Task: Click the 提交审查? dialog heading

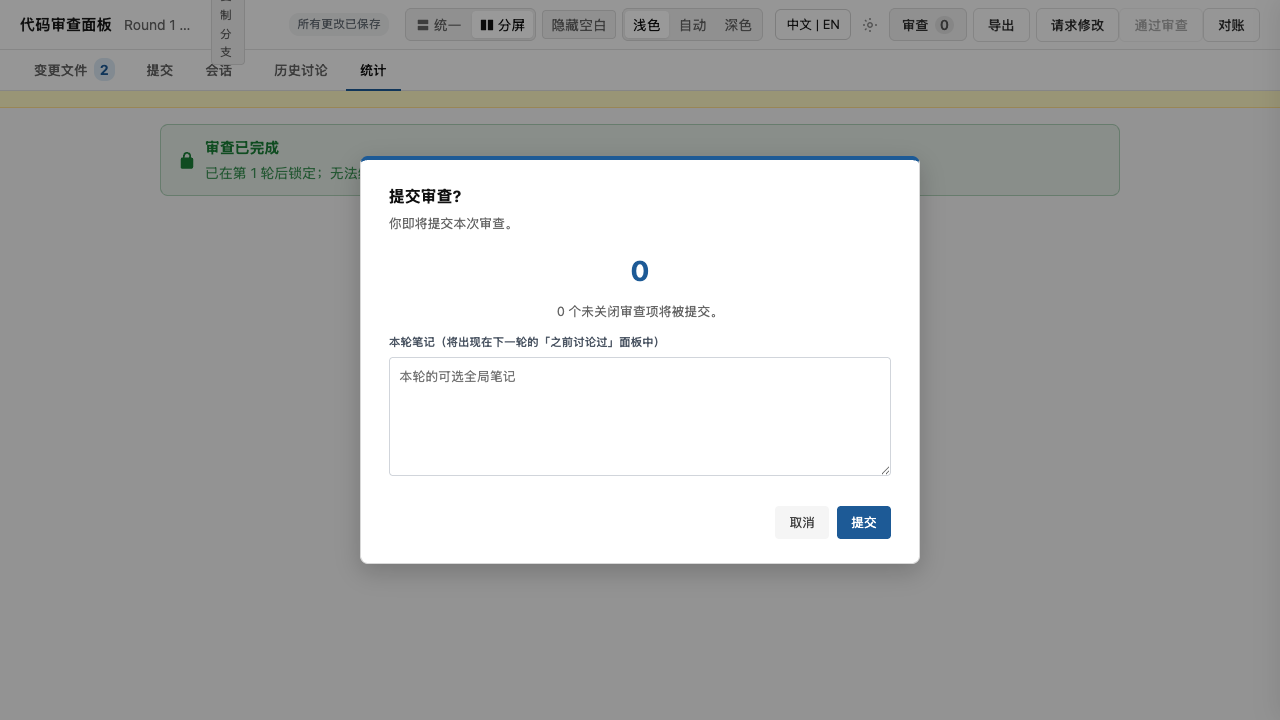Action: point(425,196)
